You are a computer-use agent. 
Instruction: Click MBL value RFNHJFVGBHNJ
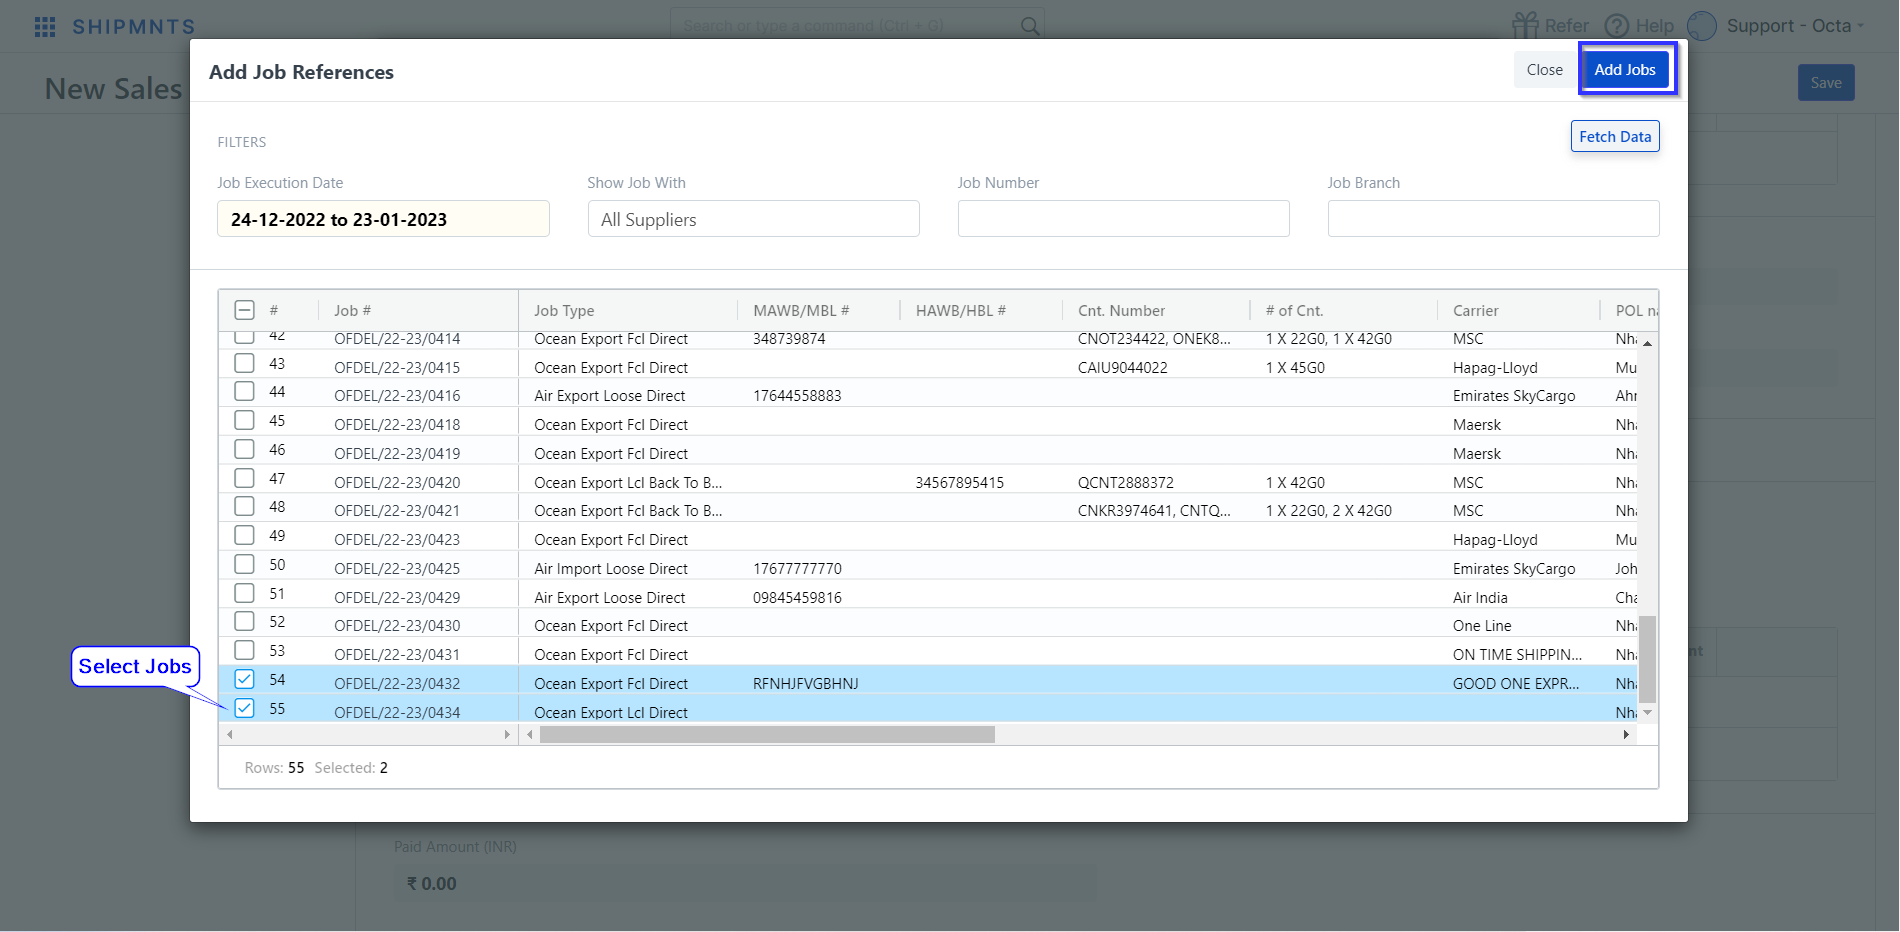[x=806, y=684]
